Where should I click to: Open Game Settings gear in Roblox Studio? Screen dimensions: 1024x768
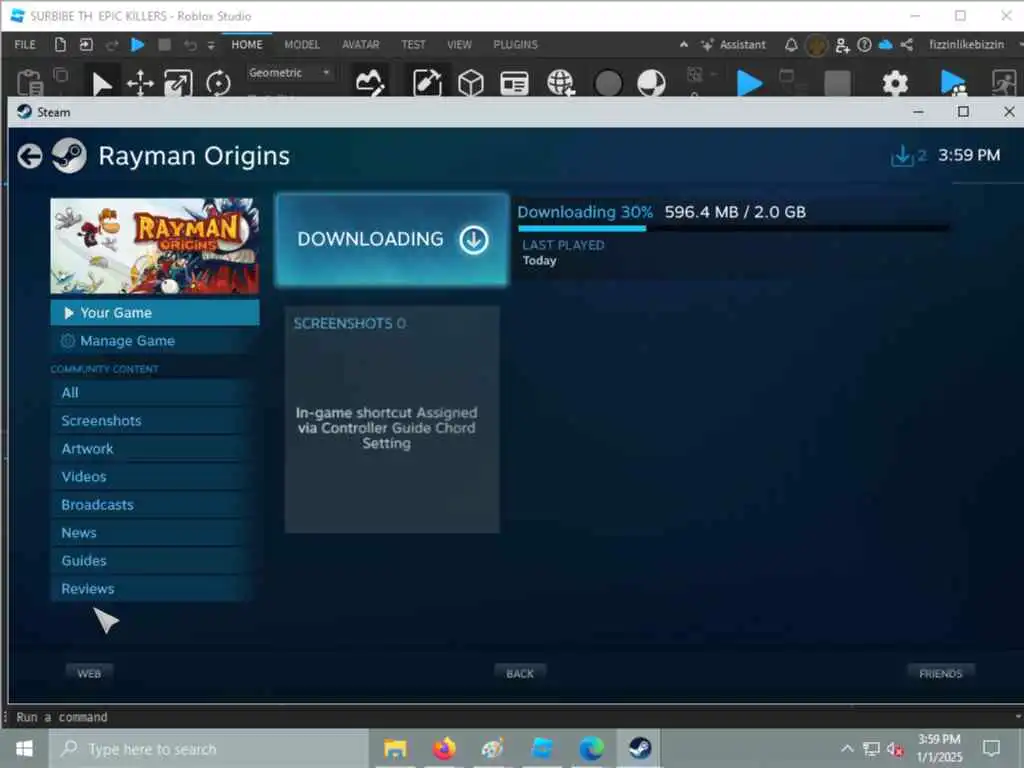pyautogui.click(x=895, y=83)
